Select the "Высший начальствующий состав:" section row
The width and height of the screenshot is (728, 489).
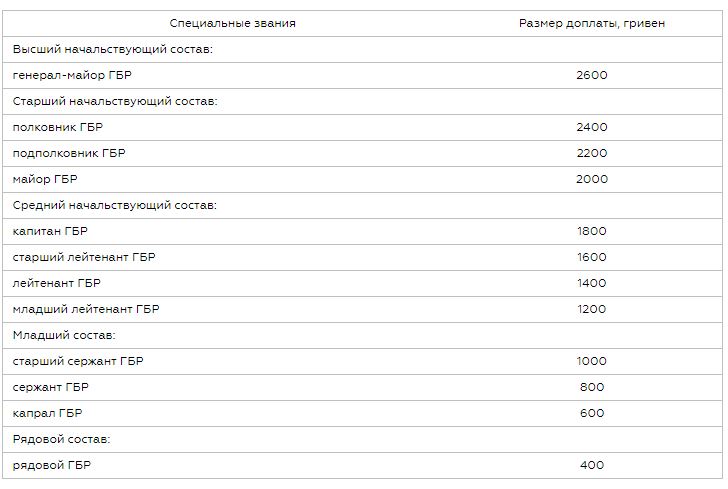click(x=113, y=49)
